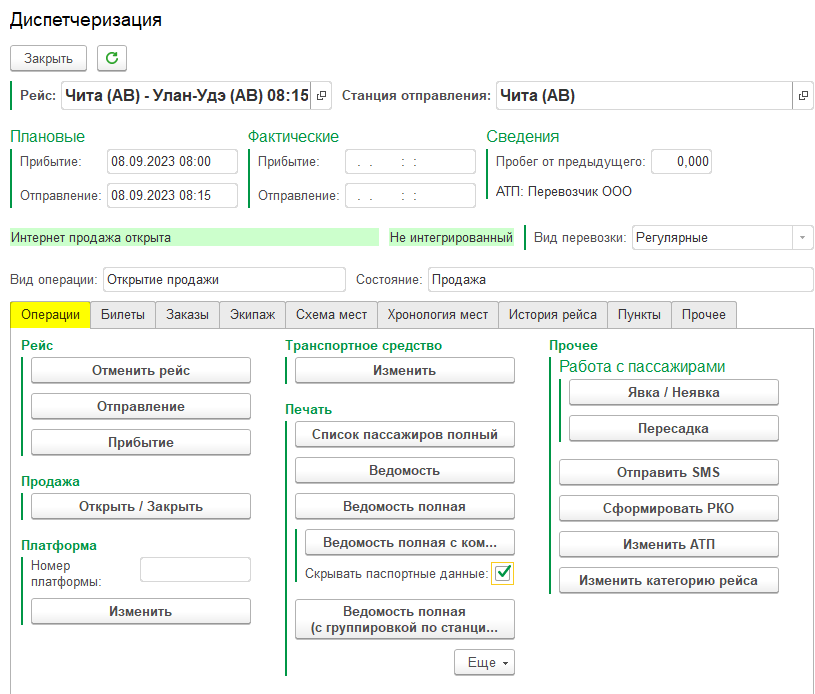Viewport: 815px width, 694px height.
Task: Print Список пассажиров полный
Action: click(x=404, y=434)
